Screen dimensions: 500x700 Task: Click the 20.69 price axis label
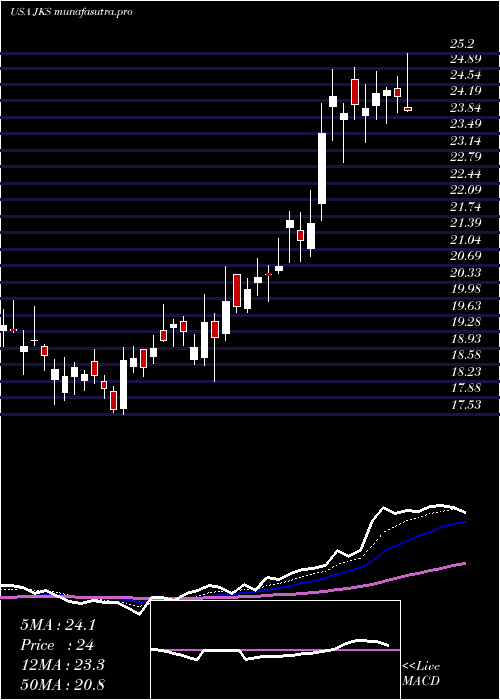pos(465,256)
